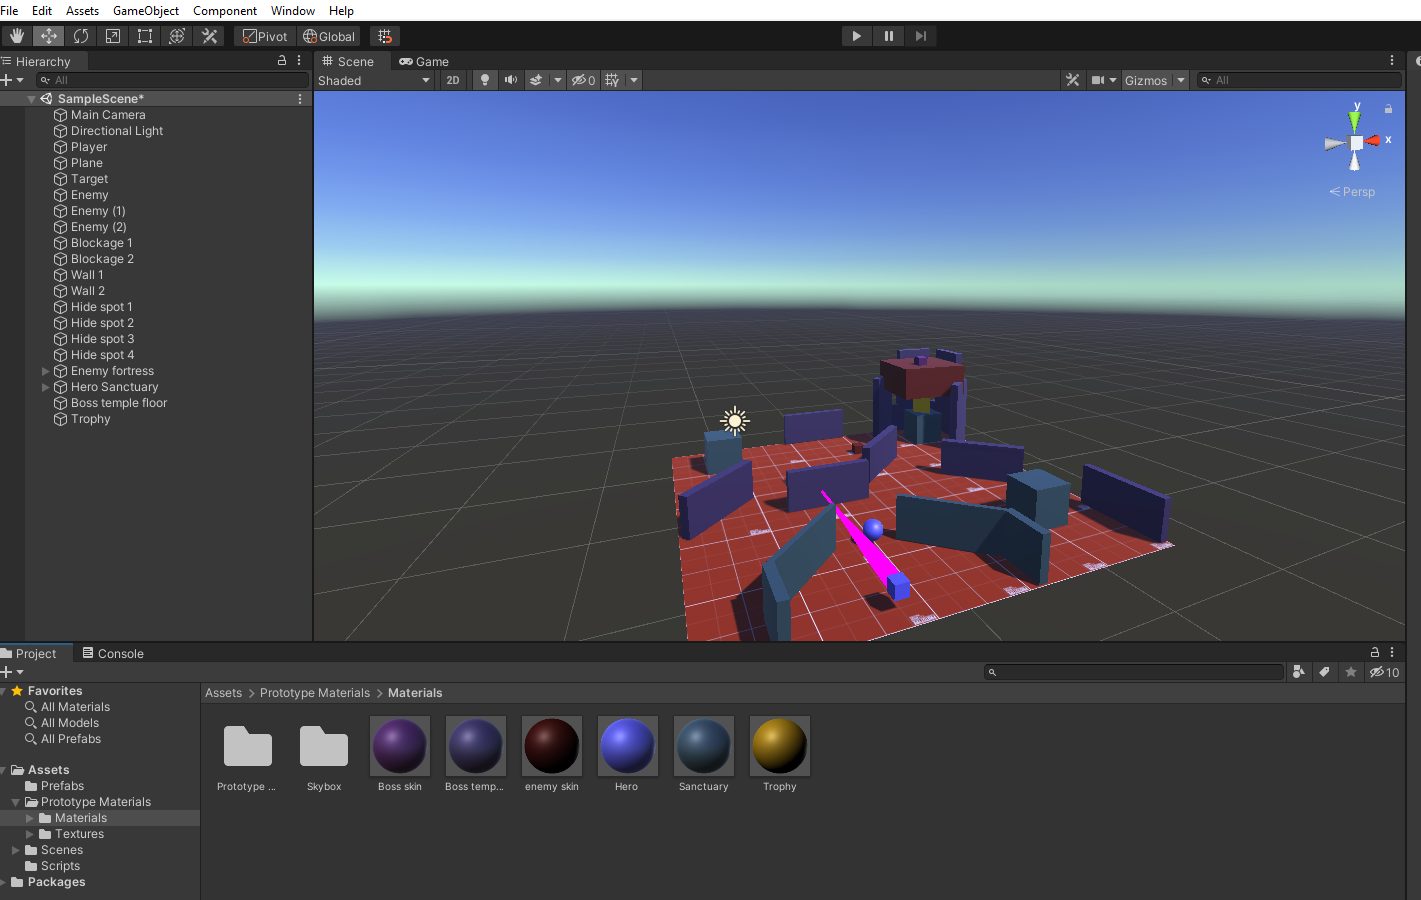The width and height of the screenshot is (1421, 900).
Task: Click the Project search field
Action: coord(1134,672)
